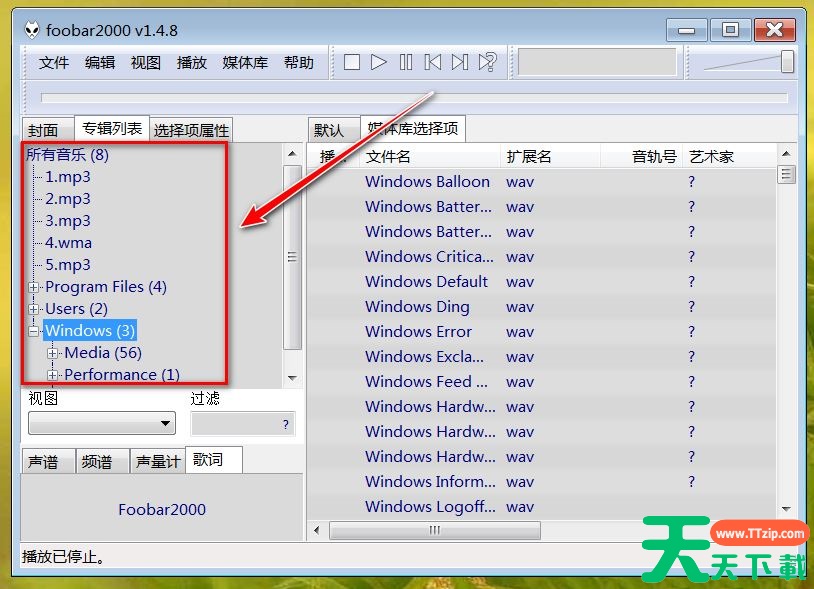The image size is (814, 589).
Task: Select 2.mp3 in the album tree
Action: 67,198
